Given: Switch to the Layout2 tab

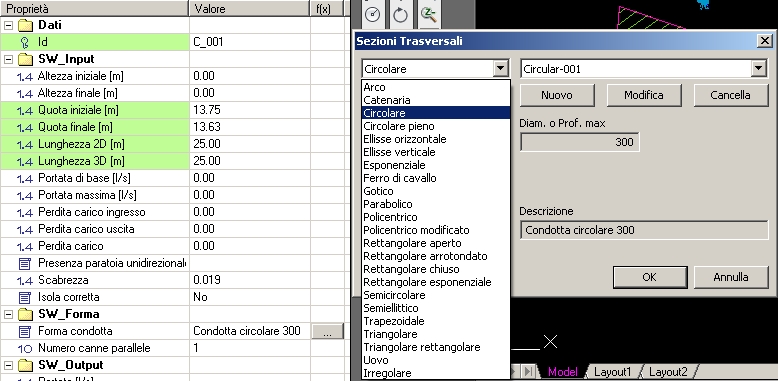Looking at the screenshot, I should click(668, 372).
